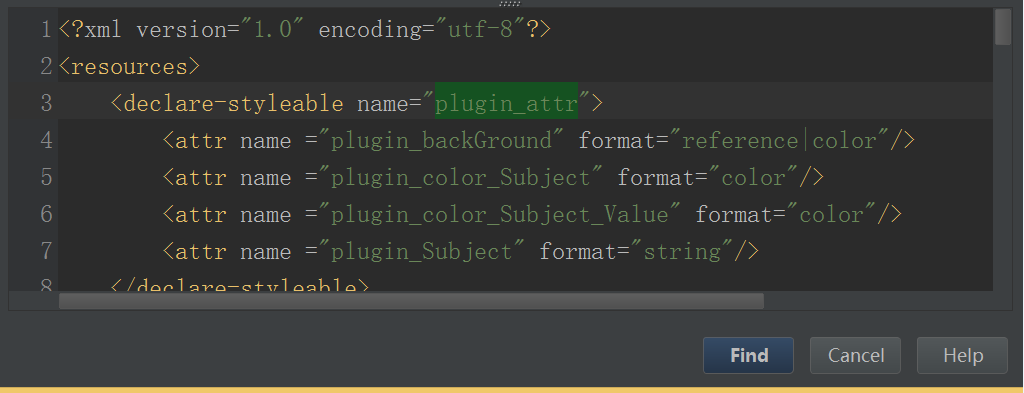Click the Cancel button
Screen dimensions: 1024x393
pyautogui.click(x=856, y=355)
